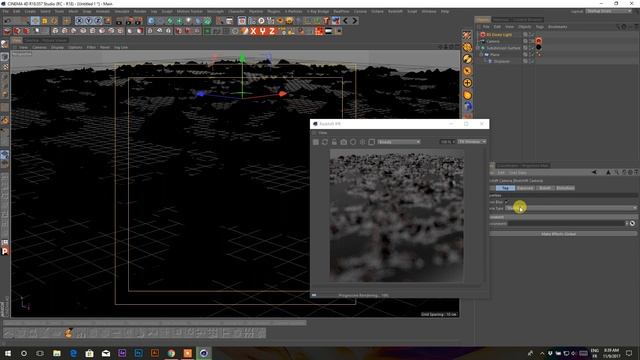Click the orange plus-circle icon in right column
The width and height of the screenshot is (640, 360).
tap(467, 83)
